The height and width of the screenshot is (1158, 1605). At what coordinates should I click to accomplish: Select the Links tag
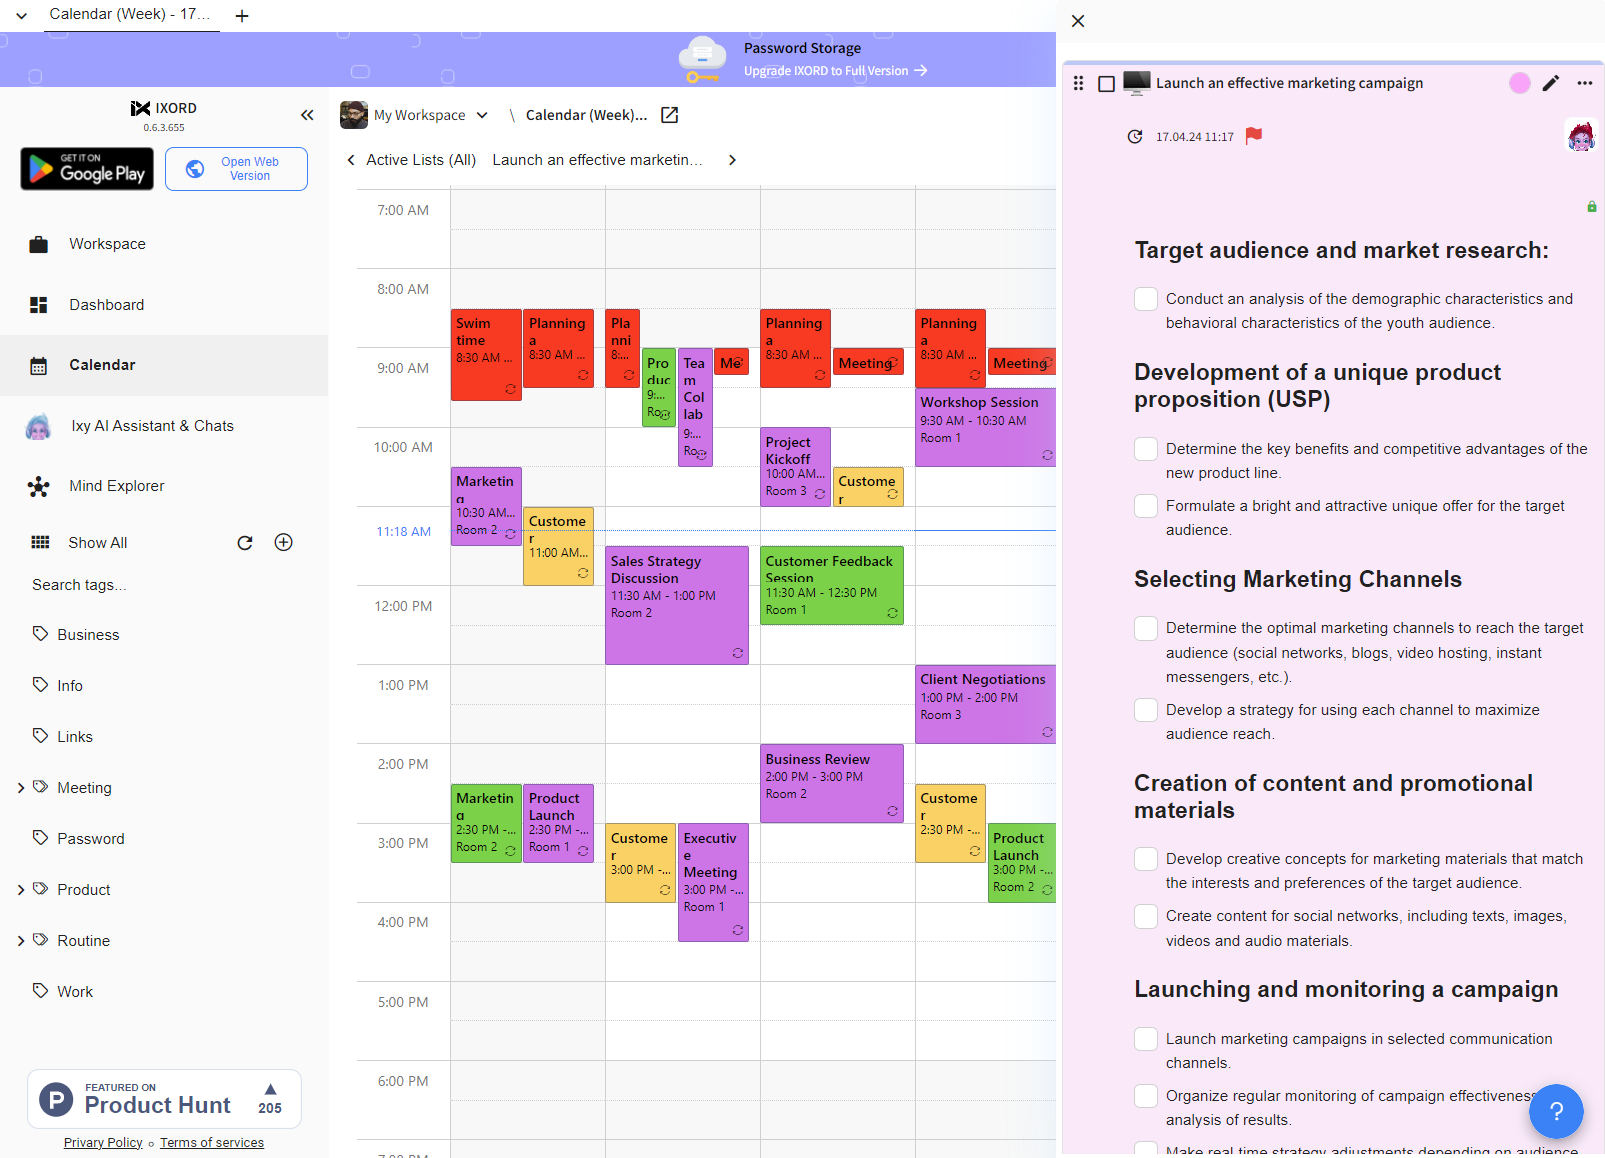point(75,737)
